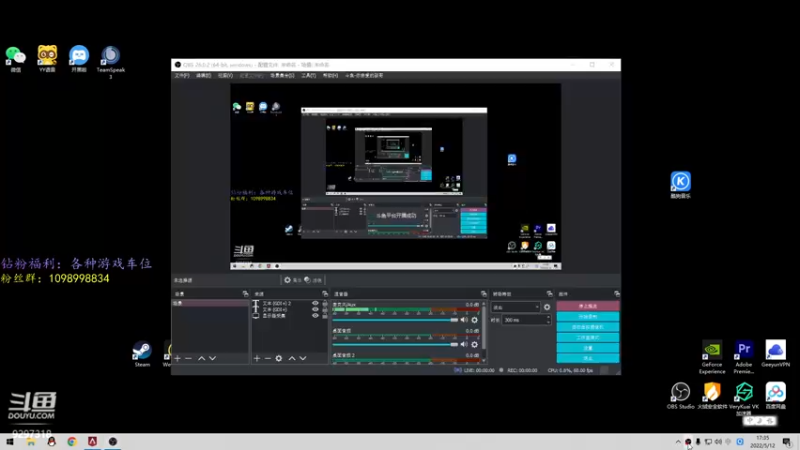Open Chrome from the taskbar
Viewport: 800px width, 450px height.
click(72, 442)
